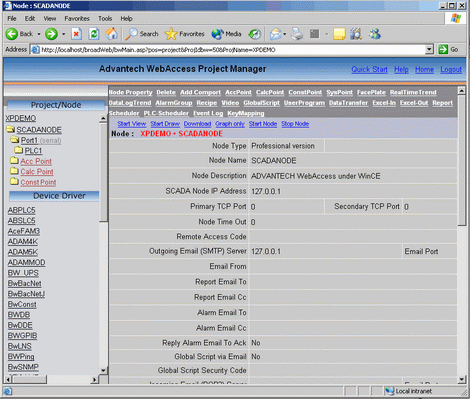Click the Print toolbar icon
Screen dimensions: 470x399
coord(297,34)
